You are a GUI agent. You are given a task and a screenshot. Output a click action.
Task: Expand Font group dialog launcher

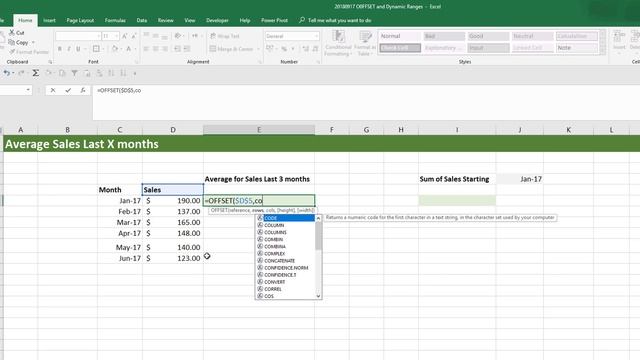pos(137,62)
